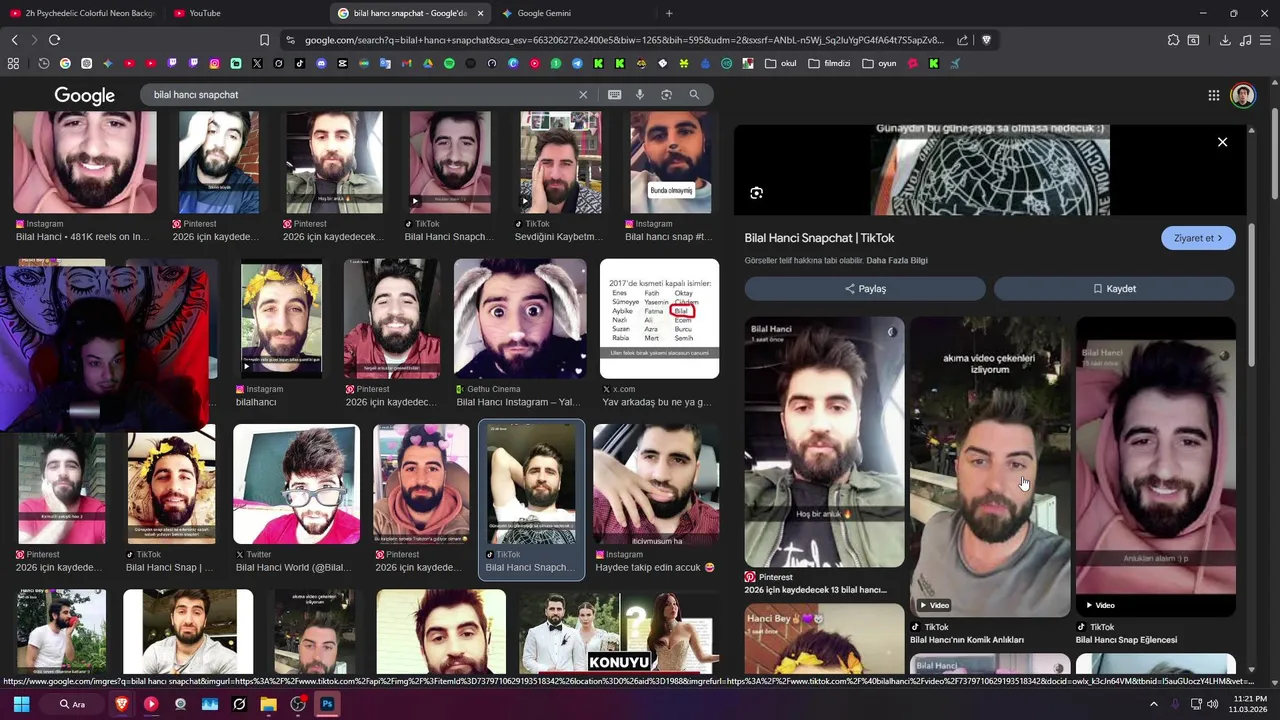
Task: Open File Explorer from the taskbar
Action: pyautogui.click(x=268, y=704)
